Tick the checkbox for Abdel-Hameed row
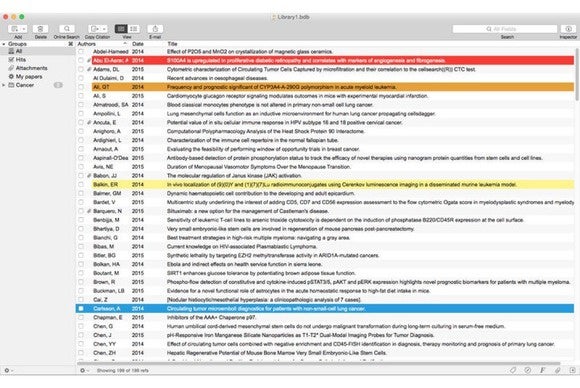Viewport: 580px width, 388px height. tap(81, 51)
